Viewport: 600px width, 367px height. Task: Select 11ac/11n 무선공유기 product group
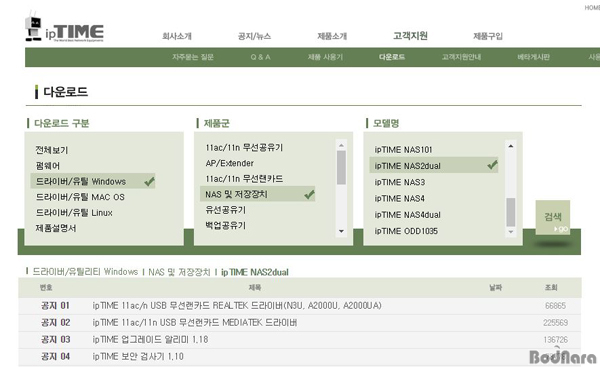244,147
